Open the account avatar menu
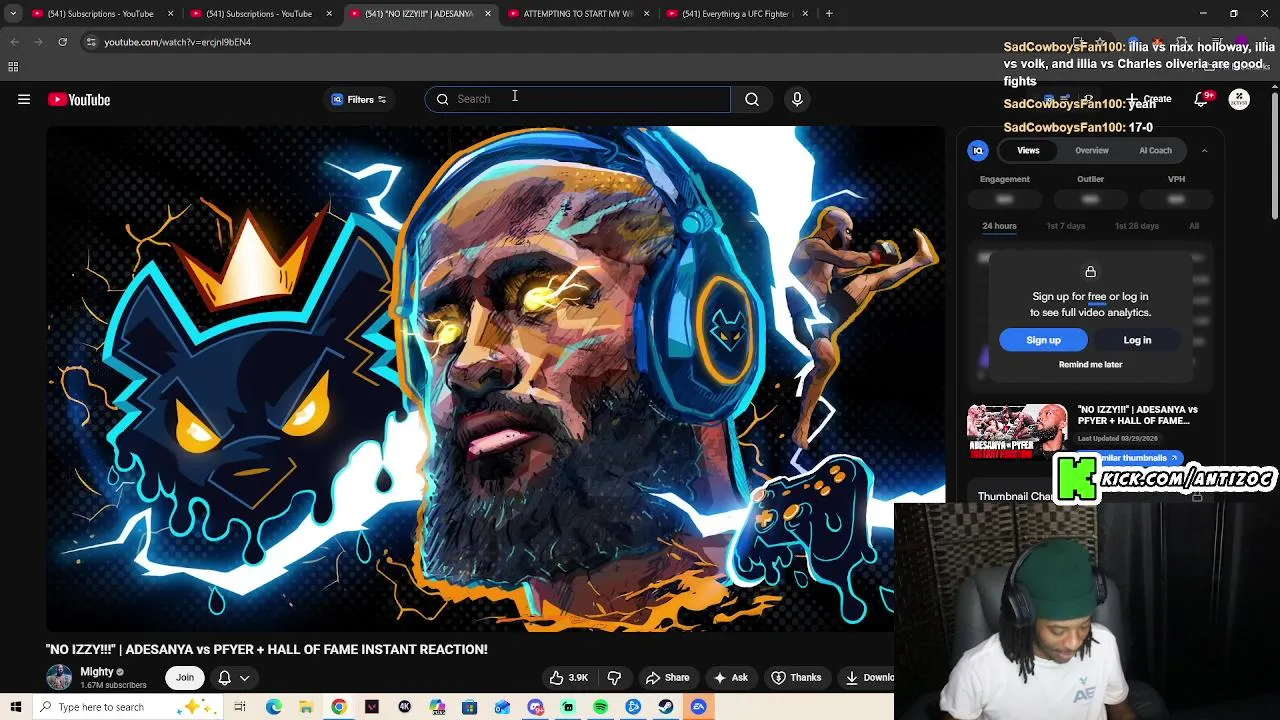 tap(1239, 99)
